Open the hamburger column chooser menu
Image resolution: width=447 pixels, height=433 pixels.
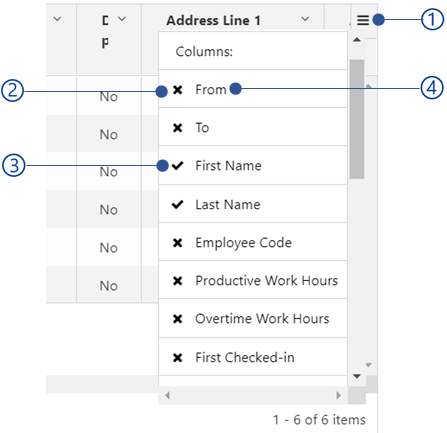click(363, 20)
